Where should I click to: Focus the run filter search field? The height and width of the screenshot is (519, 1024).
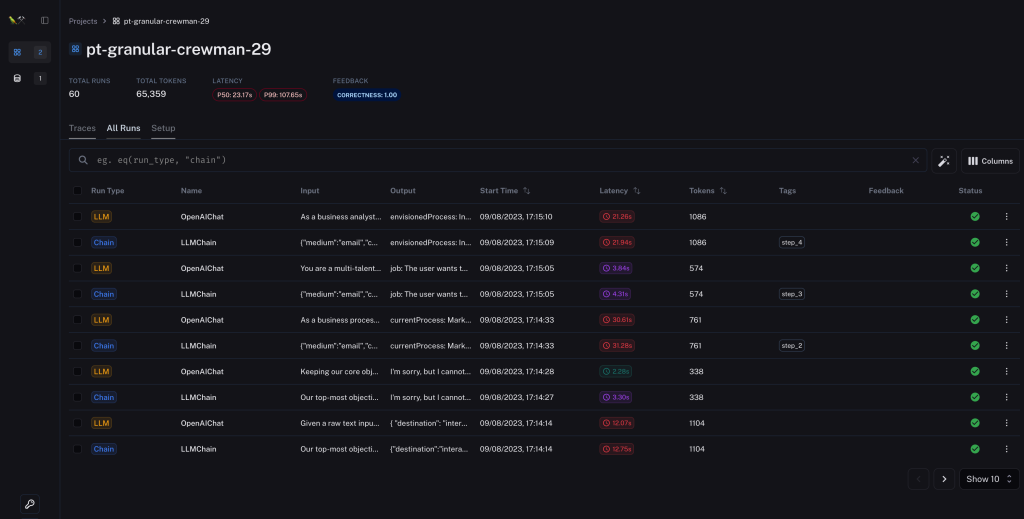[x=498, y=160]
